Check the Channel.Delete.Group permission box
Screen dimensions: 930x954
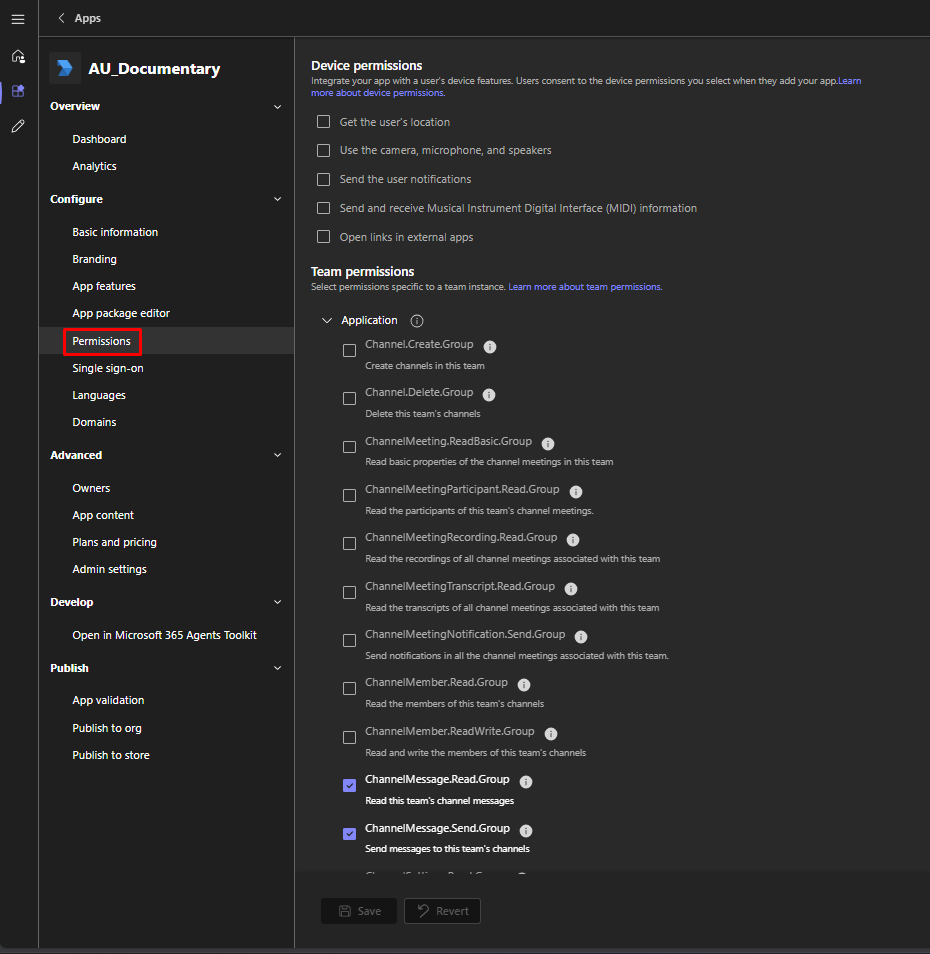tap(349, 398)
